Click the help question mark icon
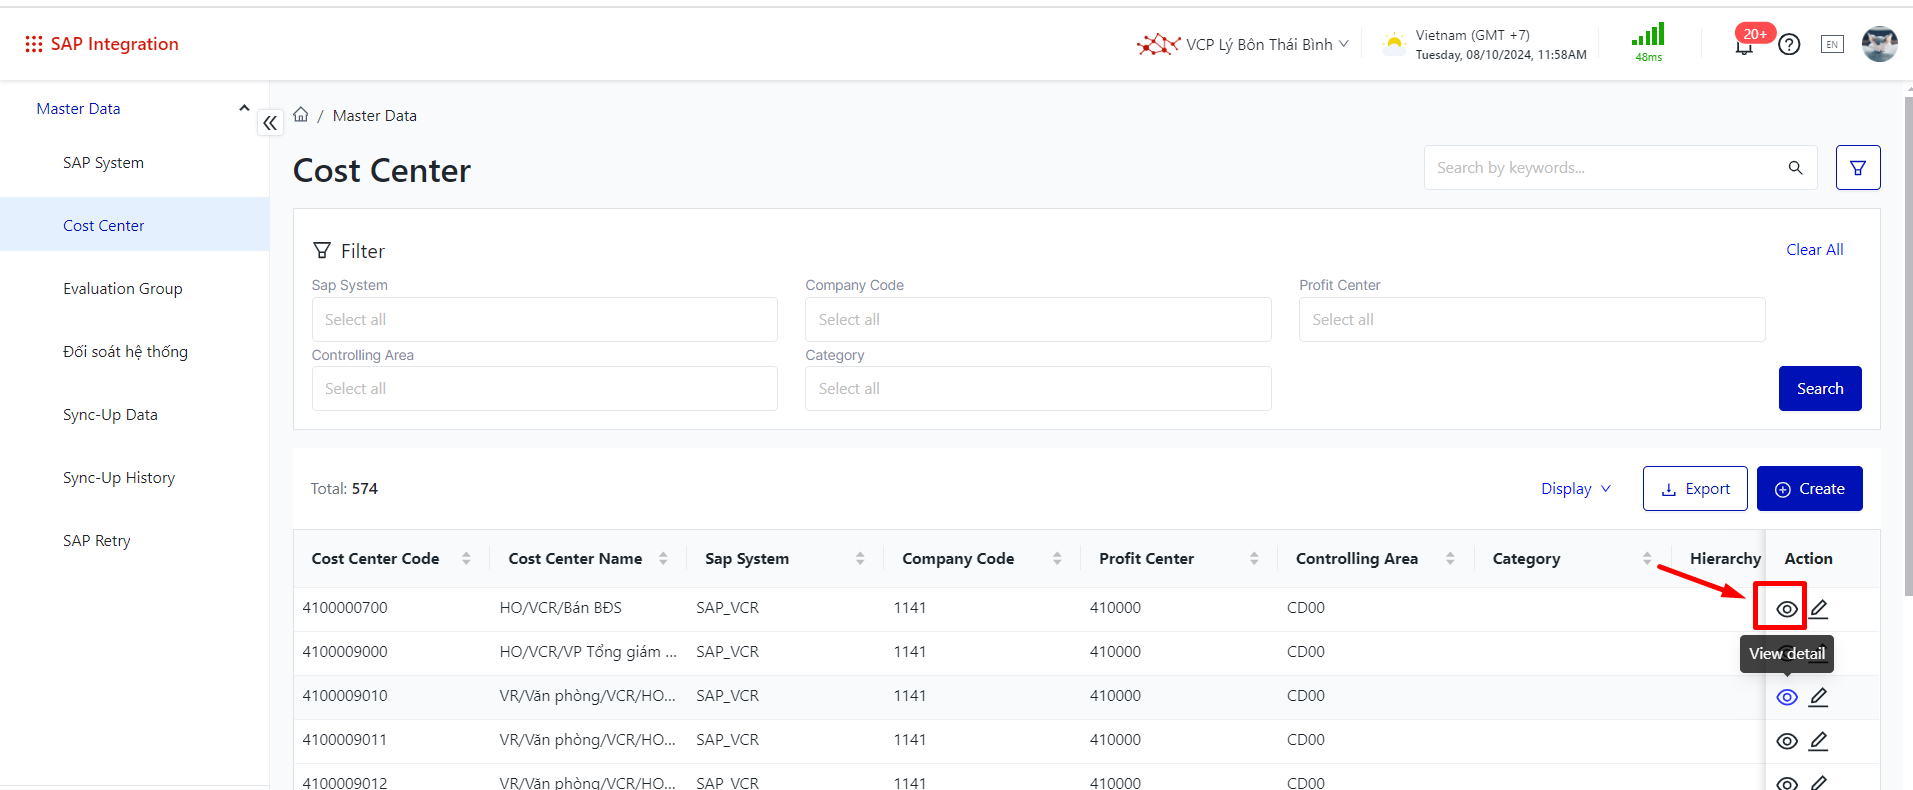 pyautogui.click(x=1789, y=45)
